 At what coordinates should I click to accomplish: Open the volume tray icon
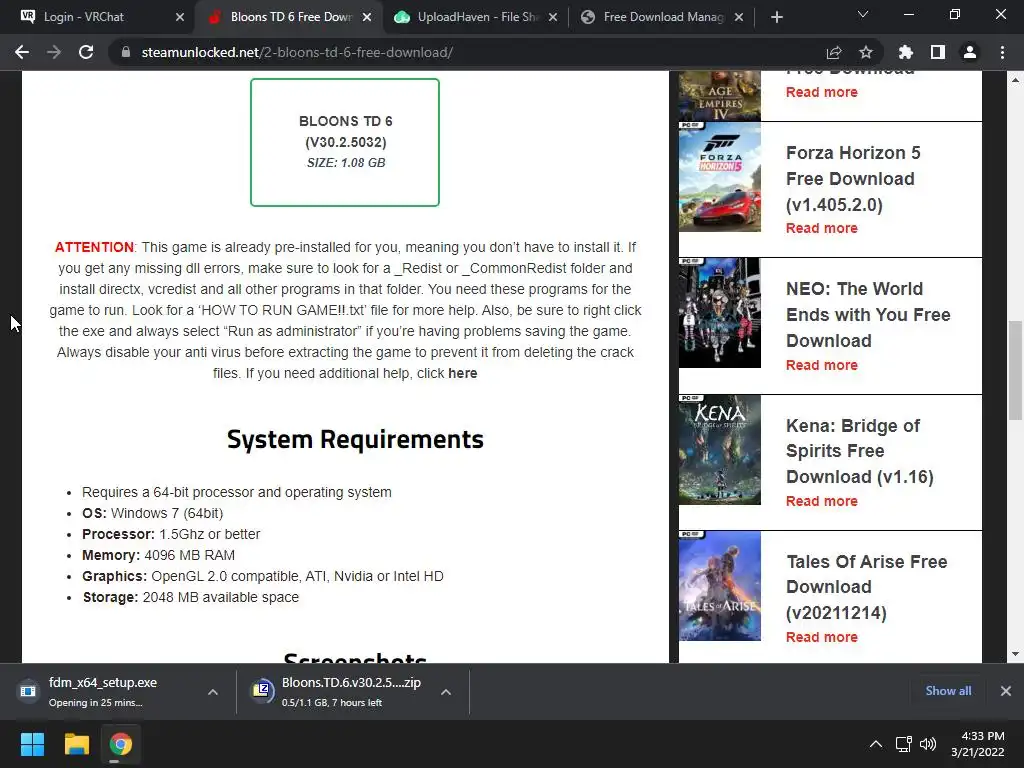(927, 744)
